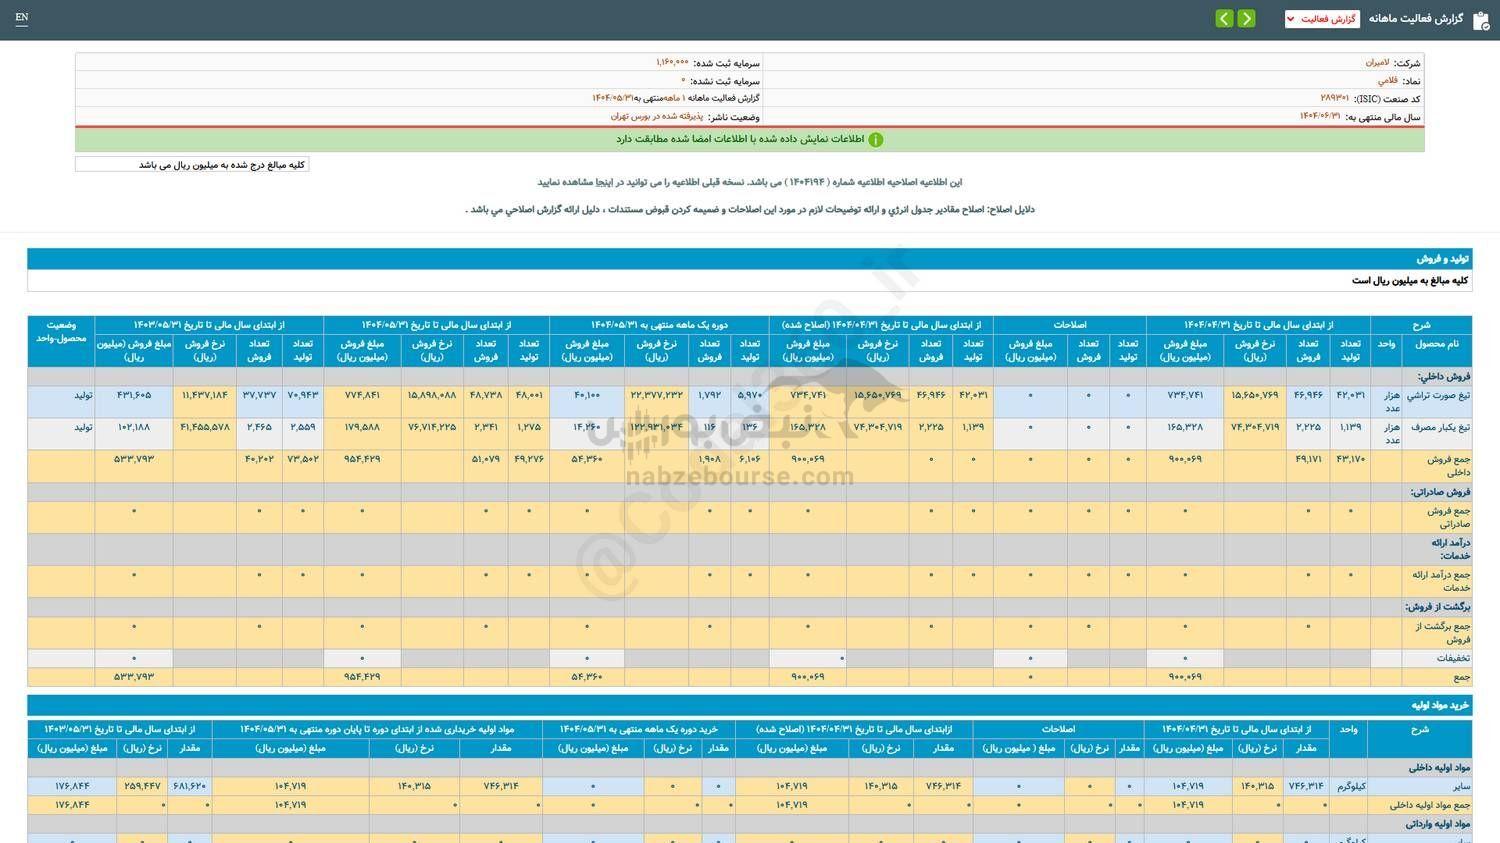Switch language using the EN link
The width and height of the screenshot is (1500, 843).
(22, 17)
